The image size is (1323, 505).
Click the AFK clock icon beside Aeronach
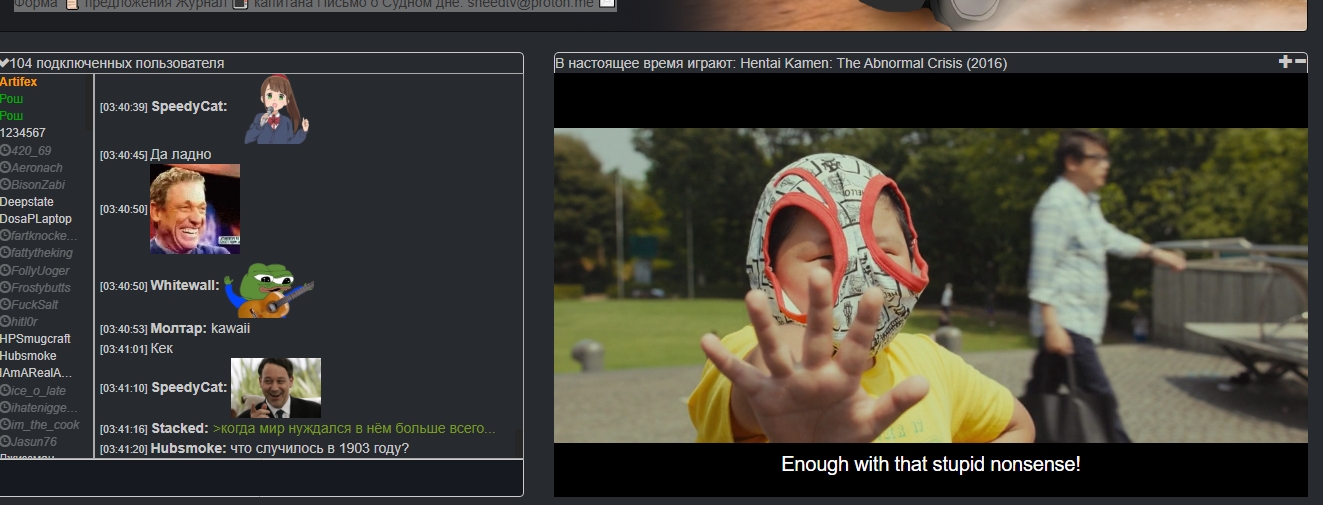pyautogui.click(x=5, y=168)
